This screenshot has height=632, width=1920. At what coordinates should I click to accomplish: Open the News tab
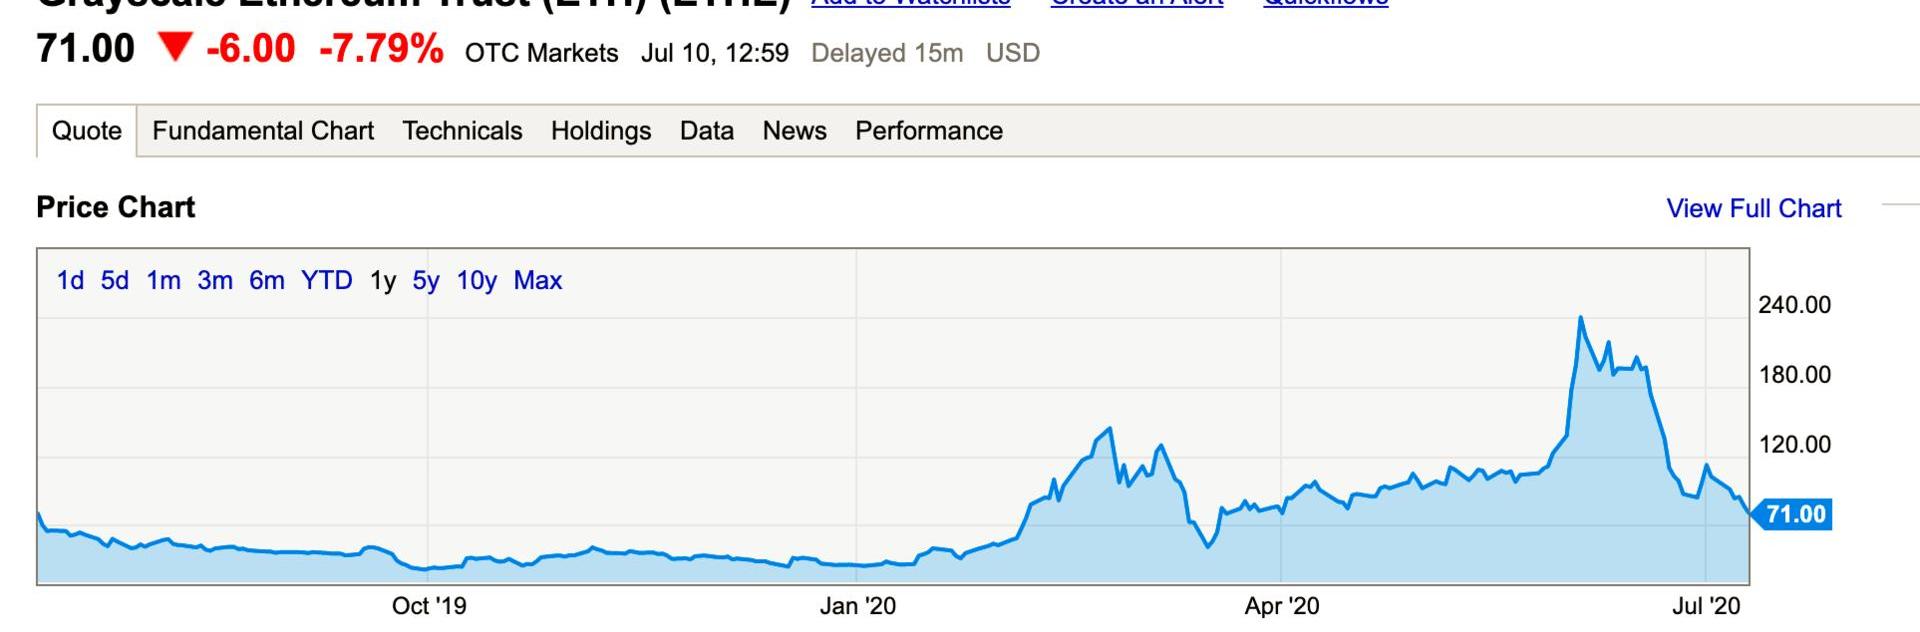point(795,131)
